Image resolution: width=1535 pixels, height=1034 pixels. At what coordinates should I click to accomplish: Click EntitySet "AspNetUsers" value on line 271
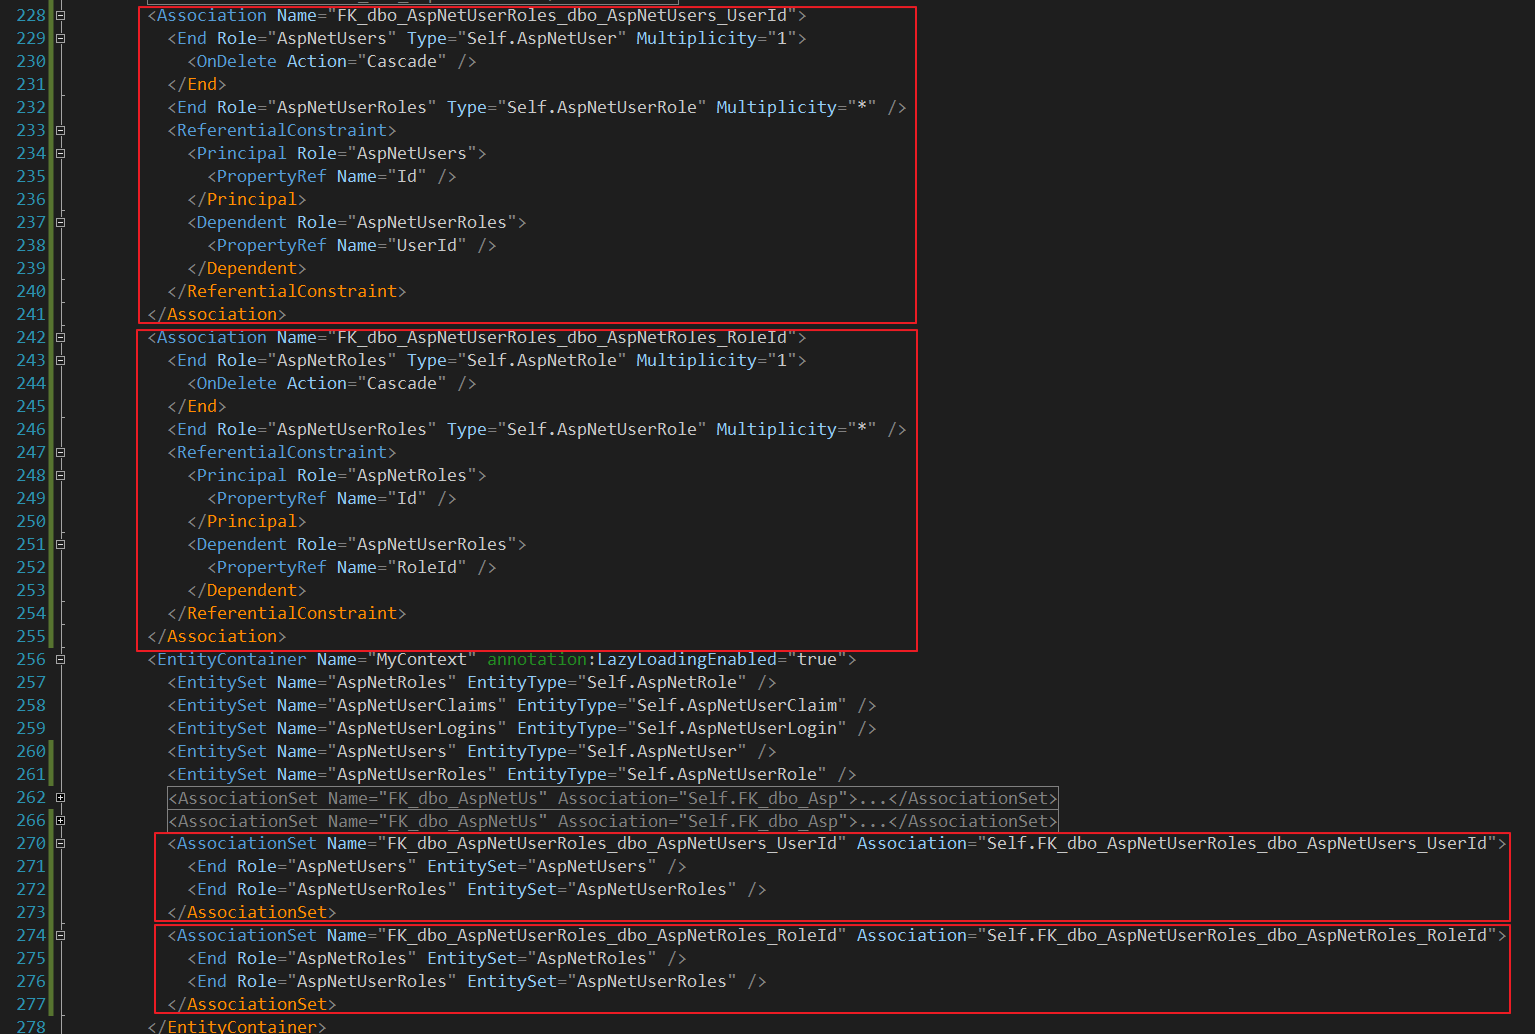click(592, 867)
